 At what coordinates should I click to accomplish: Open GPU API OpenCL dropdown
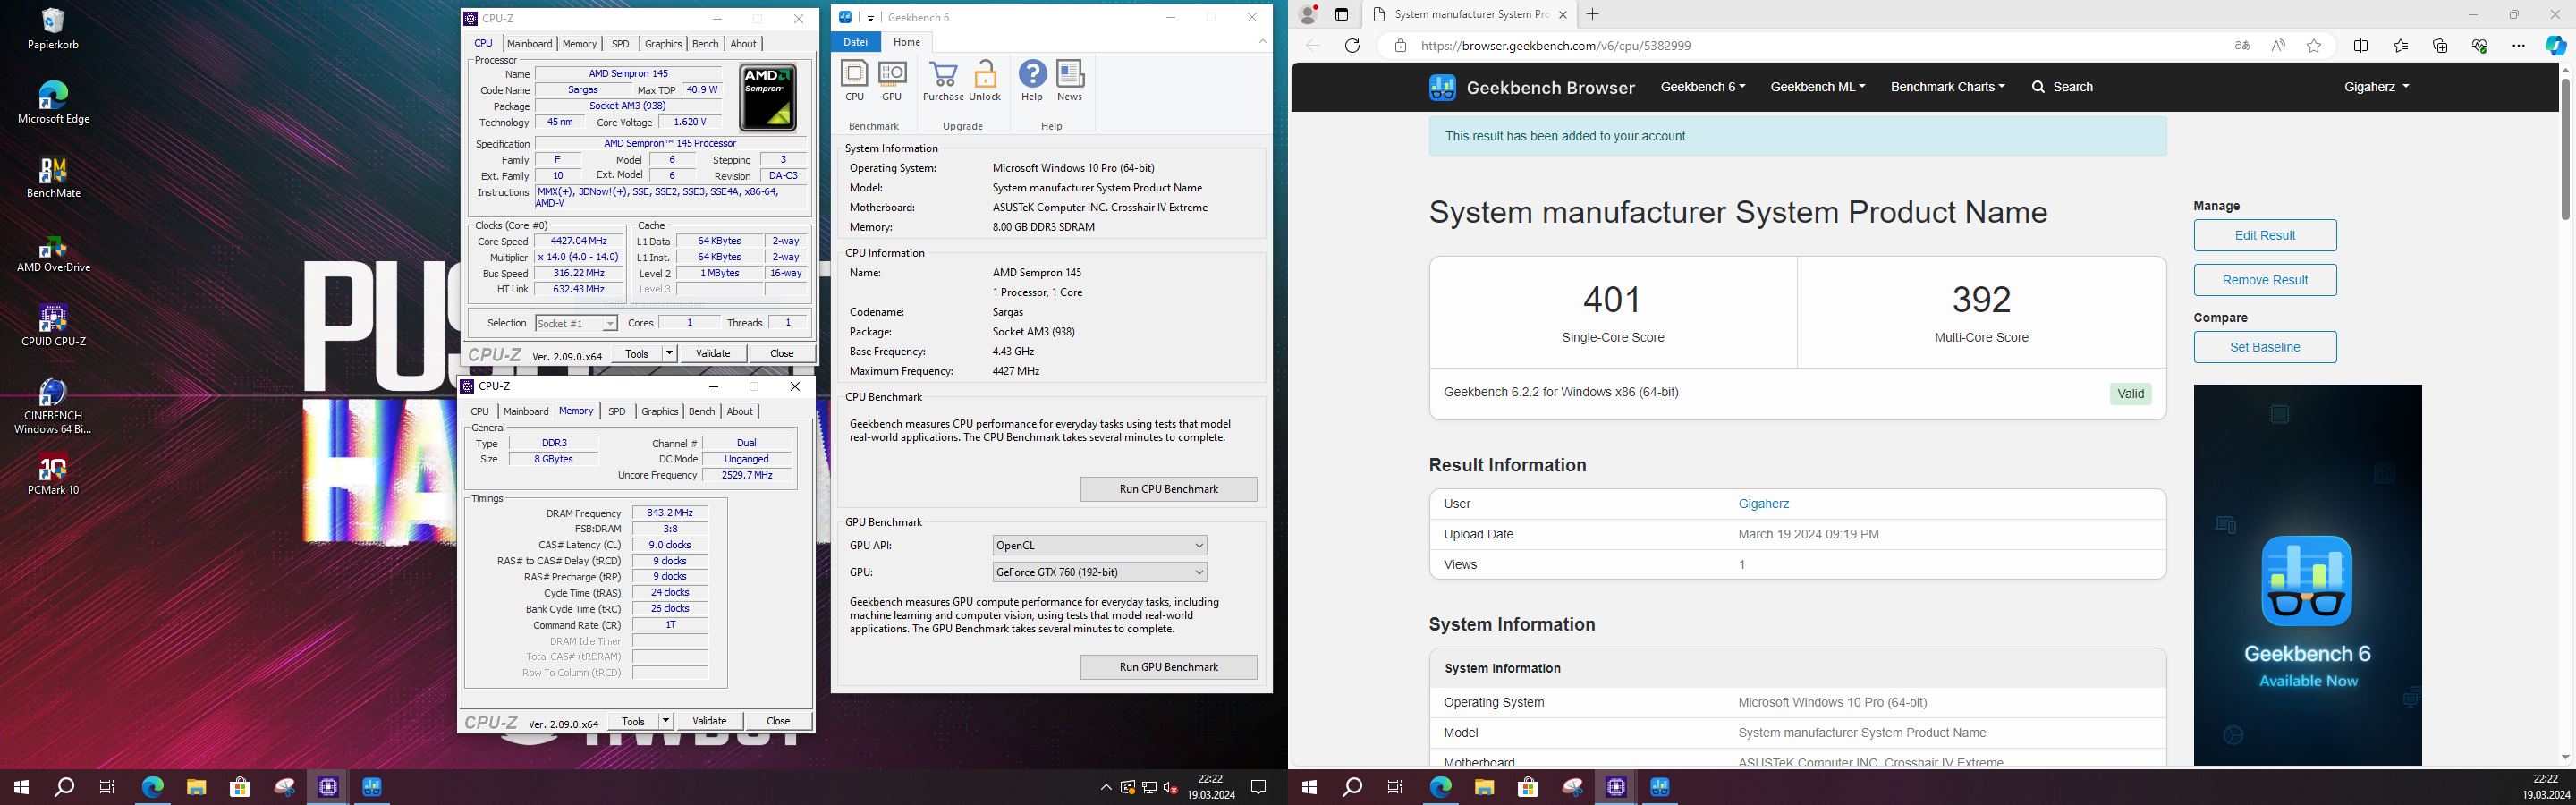(1099, 545)
